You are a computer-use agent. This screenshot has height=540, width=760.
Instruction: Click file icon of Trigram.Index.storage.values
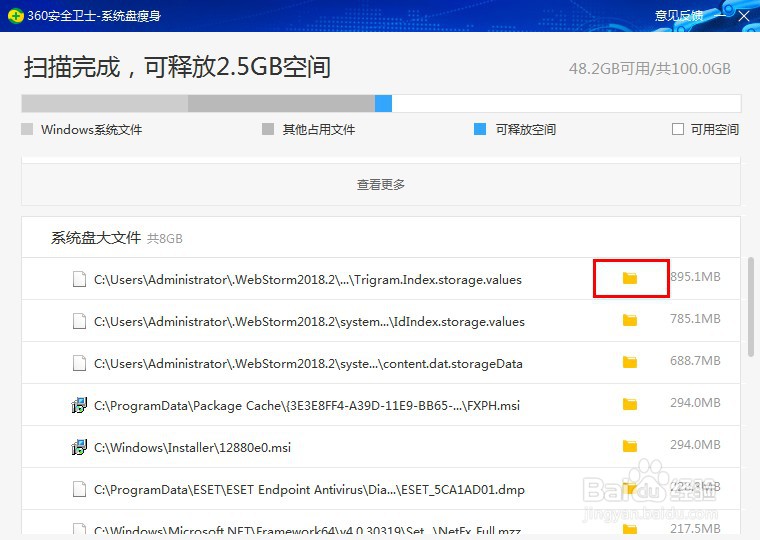(x=79, y=279)
